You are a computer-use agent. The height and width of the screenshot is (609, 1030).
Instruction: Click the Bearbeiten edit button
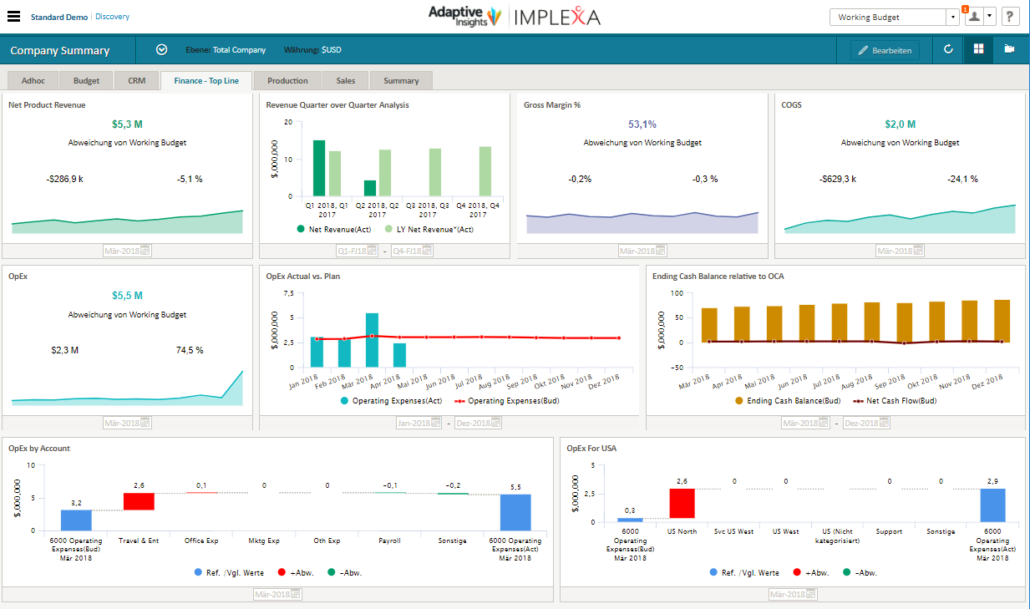tap(885, 50)
